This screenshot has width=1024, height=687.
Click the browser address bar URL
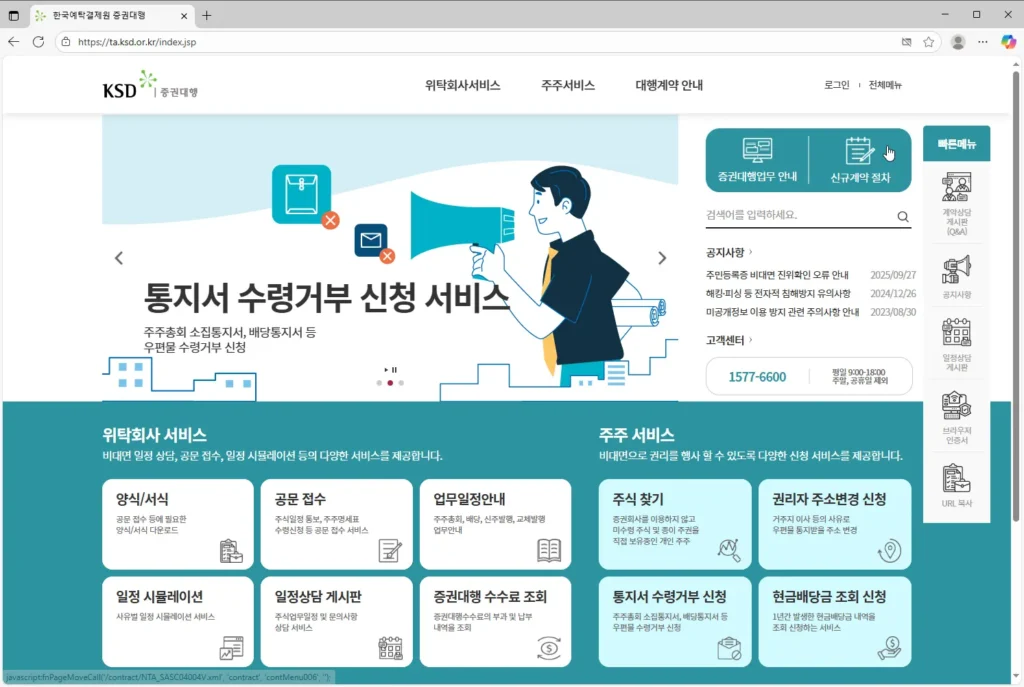point(136,42)
